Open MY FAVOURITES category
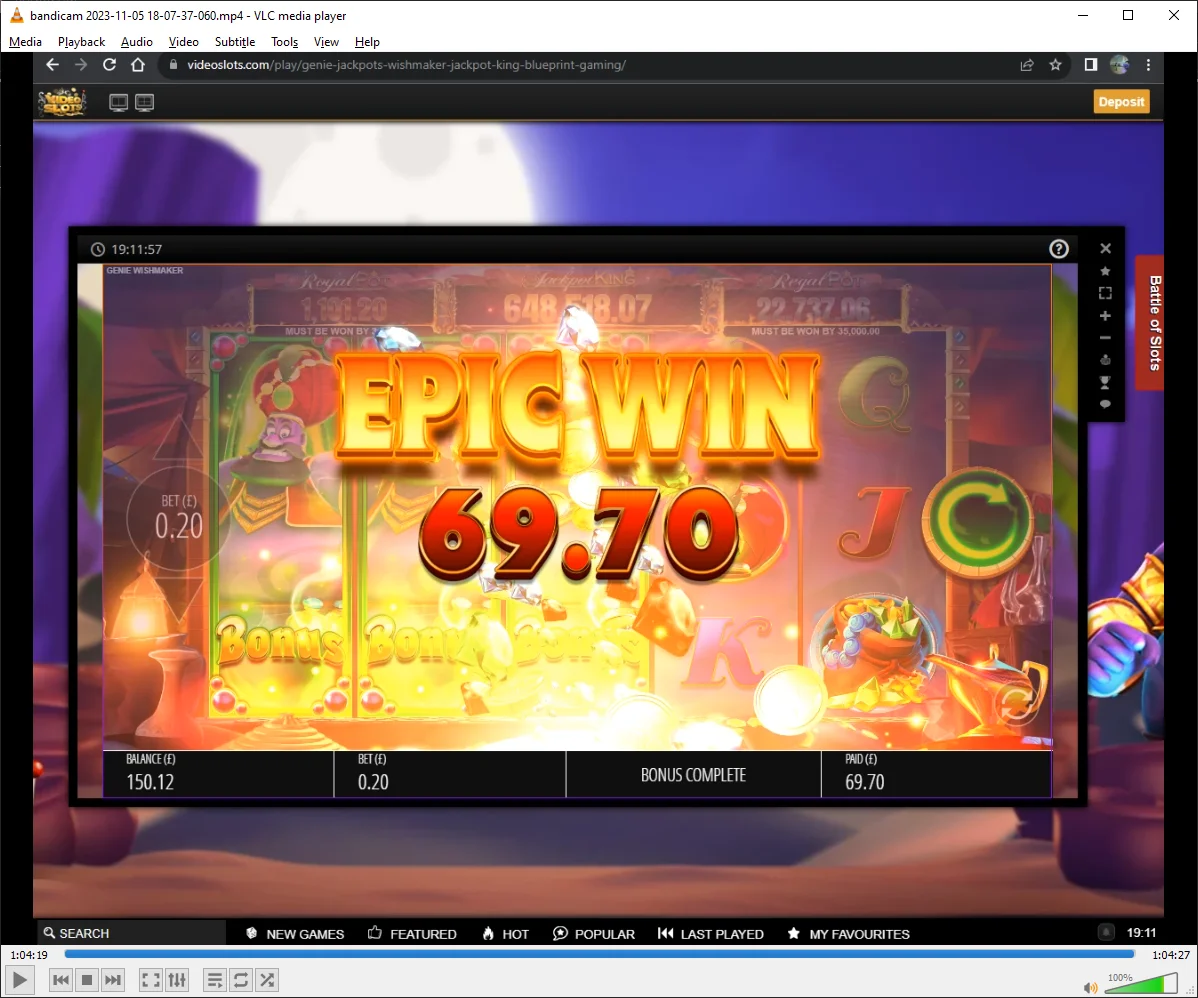The image size is (1198, 998). tap(848, 934)
